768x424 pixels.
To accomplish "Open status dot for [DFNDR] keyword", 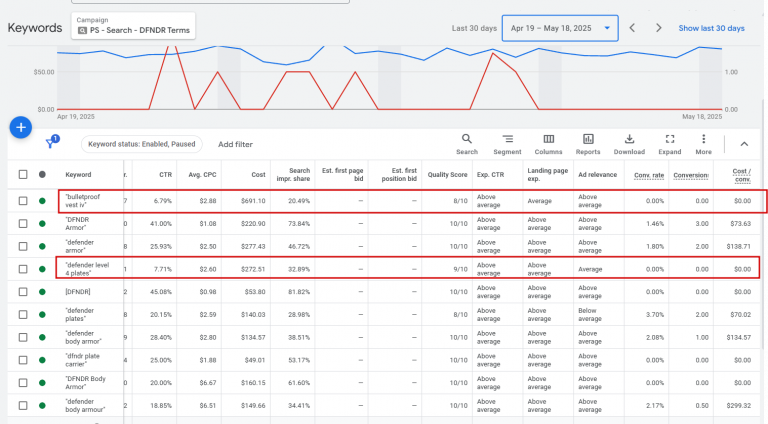I will pos(42,292).
